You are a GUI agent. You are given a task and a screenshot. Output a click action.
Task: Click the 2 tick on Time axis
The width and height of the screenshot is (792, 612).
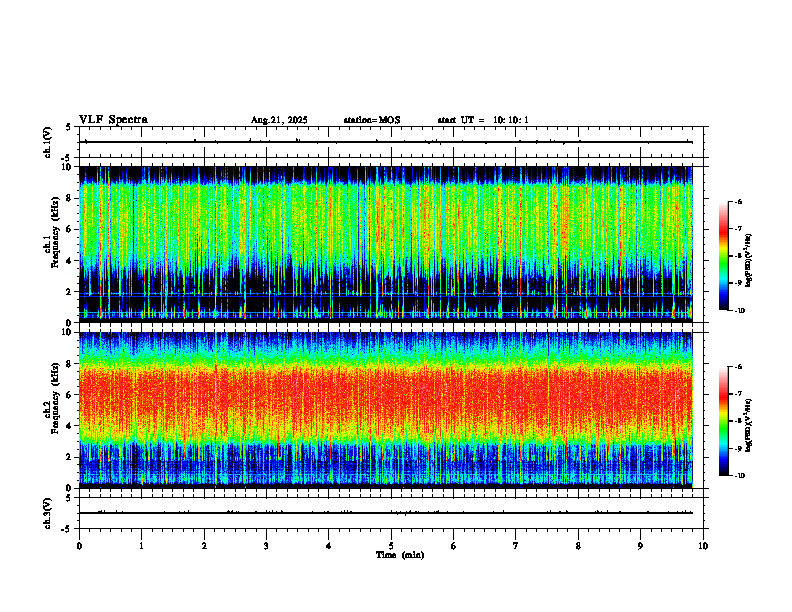coord(204,546)
